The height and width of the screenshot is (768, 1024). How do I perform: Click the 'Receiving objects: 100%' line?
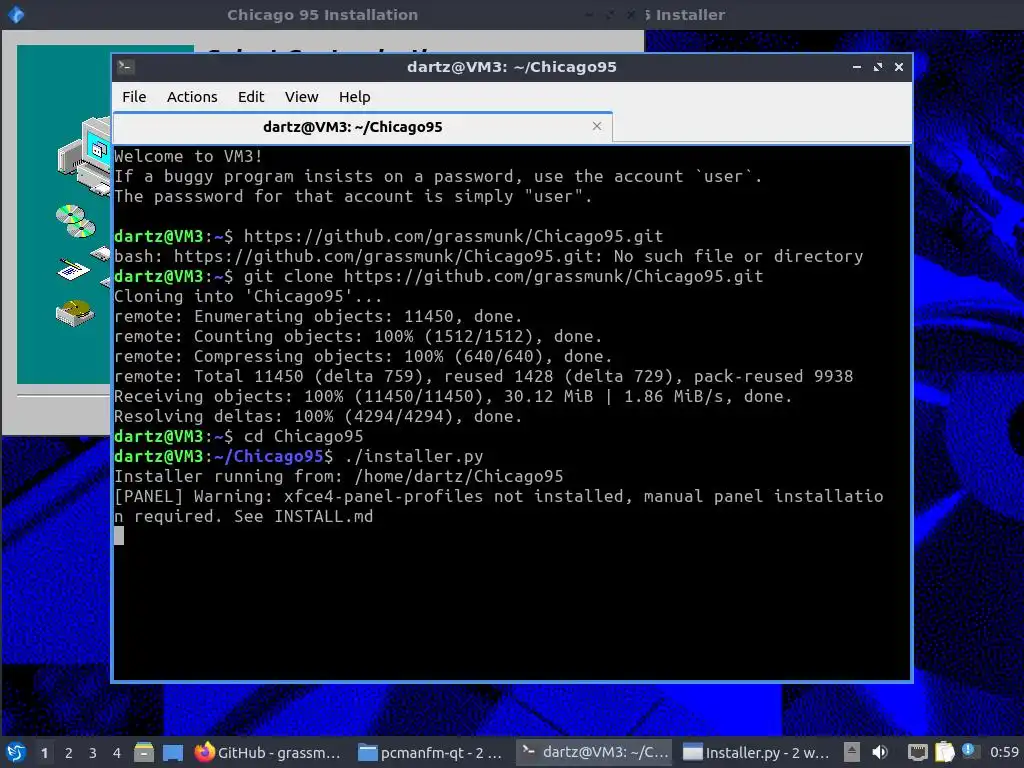(x=453, y=396)
